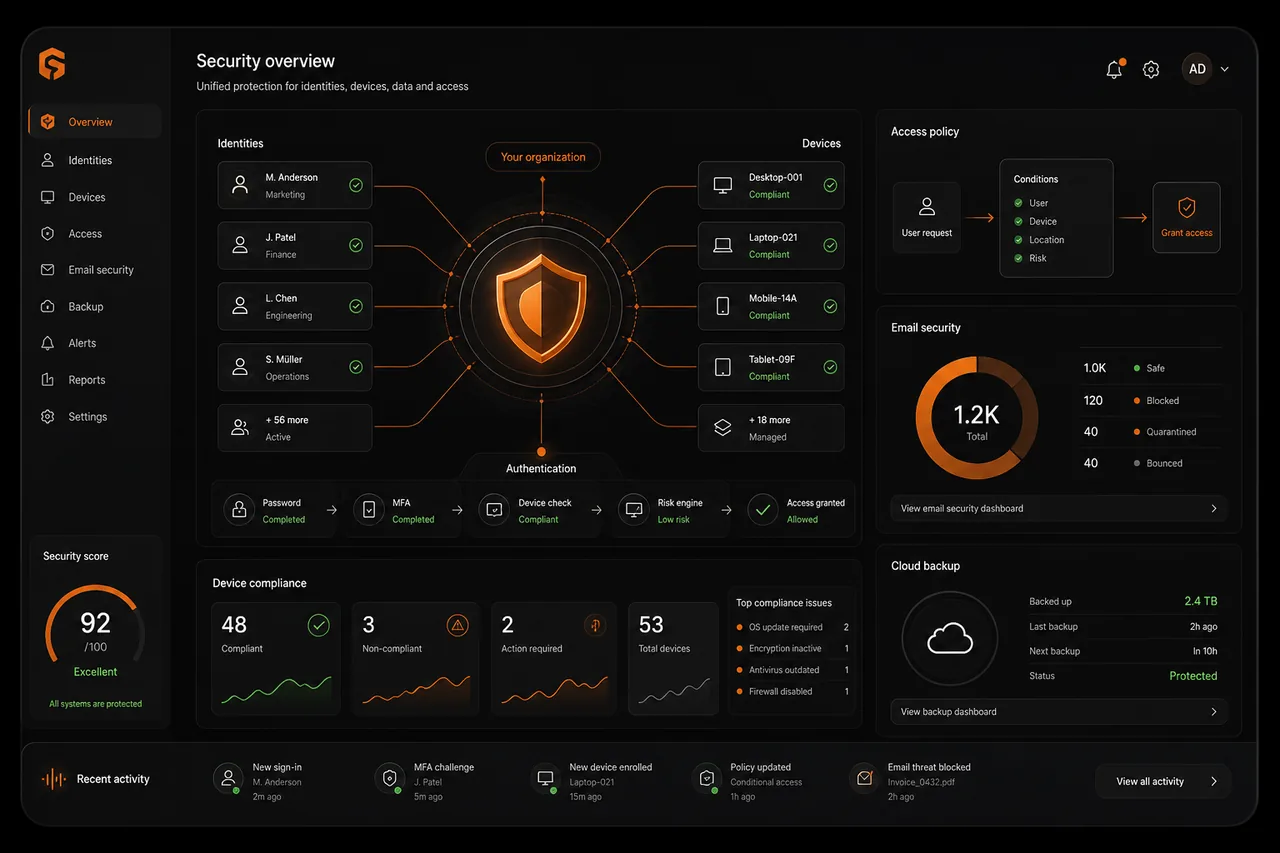Click the View all activity button

[1162, 781]
